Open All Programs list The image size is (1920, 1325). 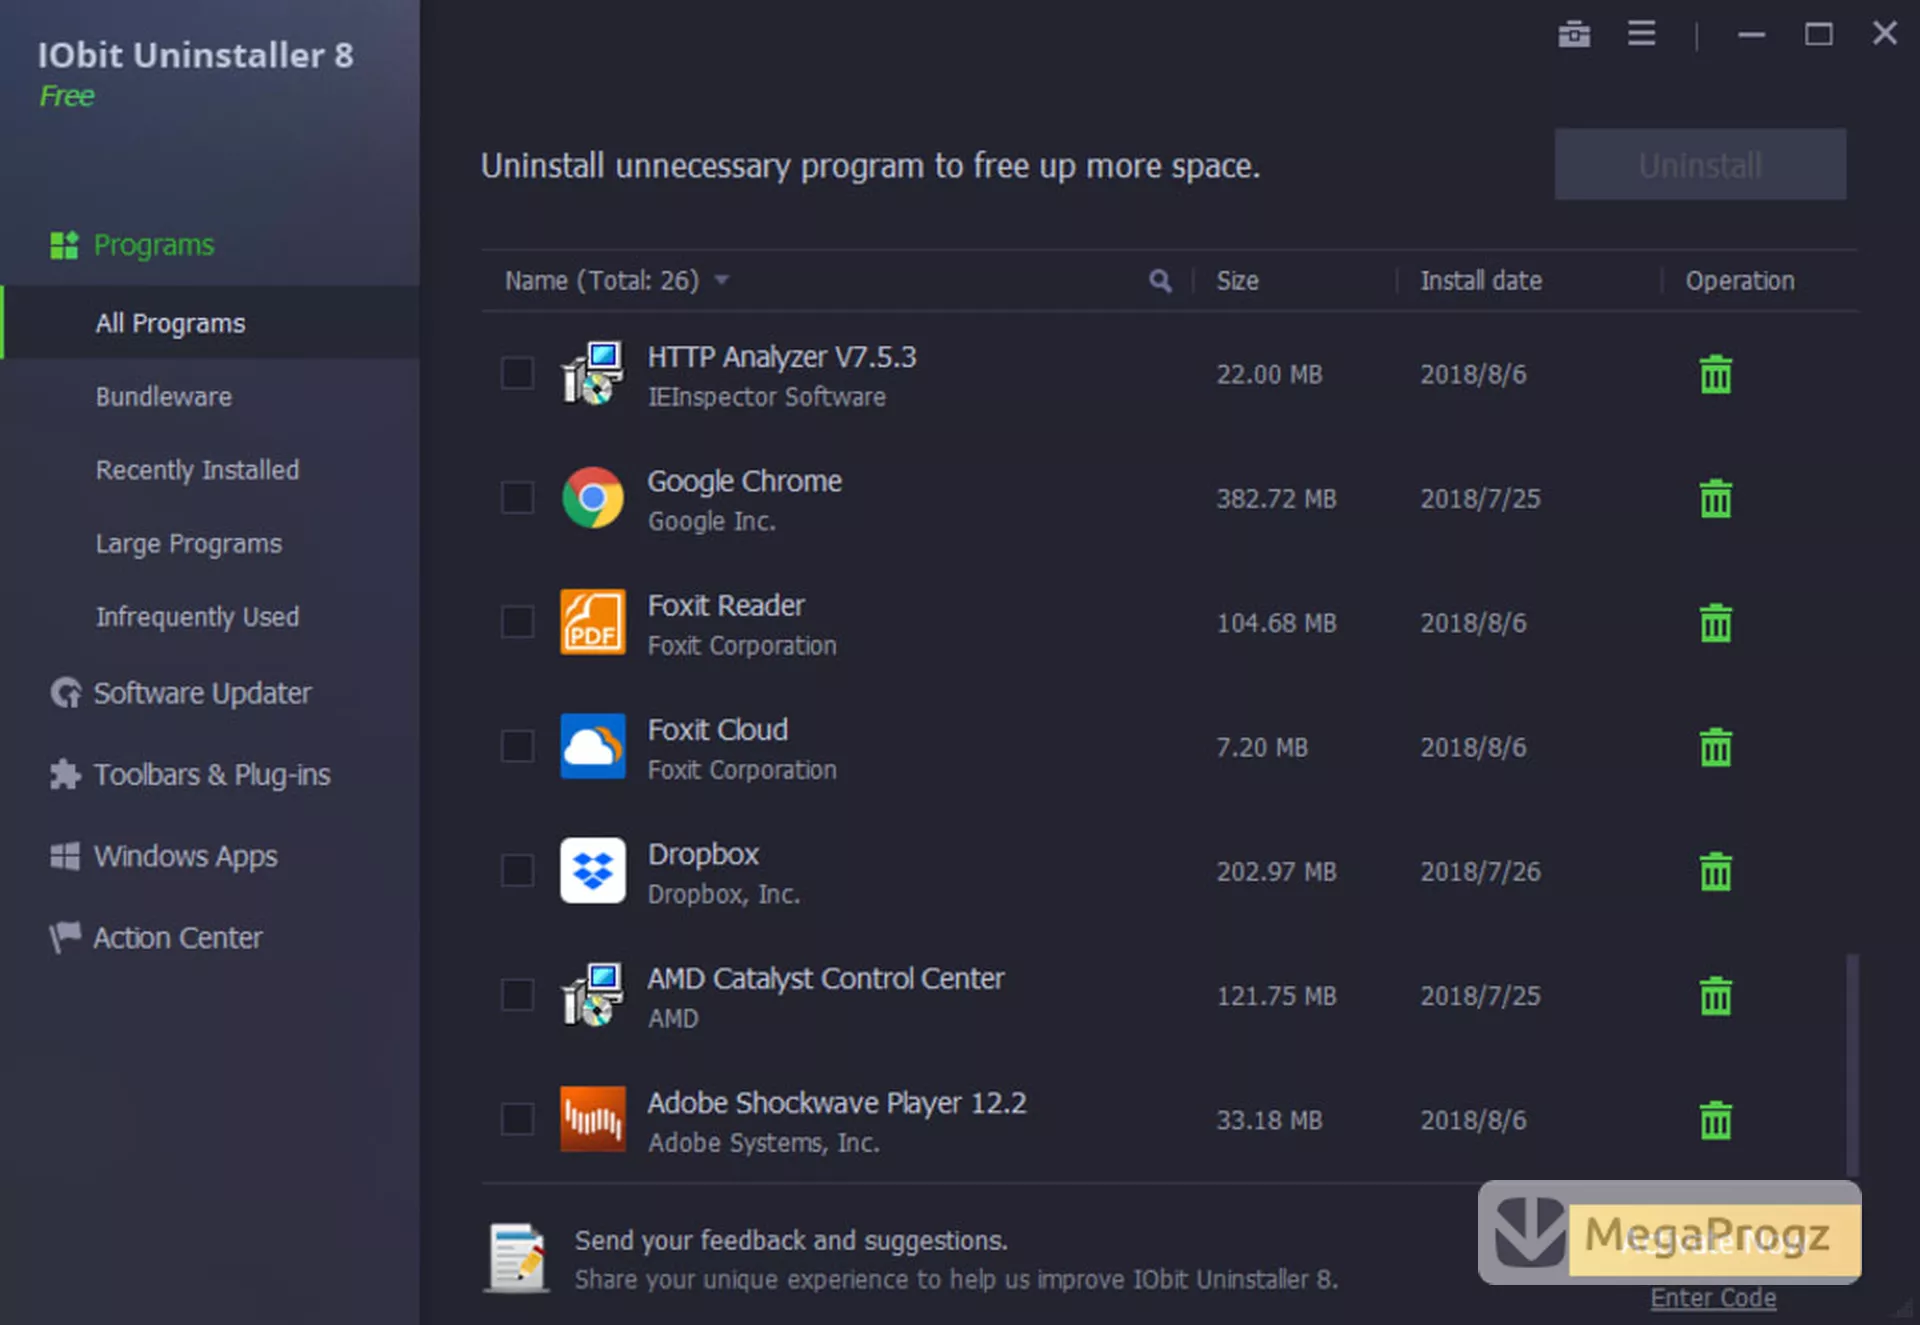point(210,323)
